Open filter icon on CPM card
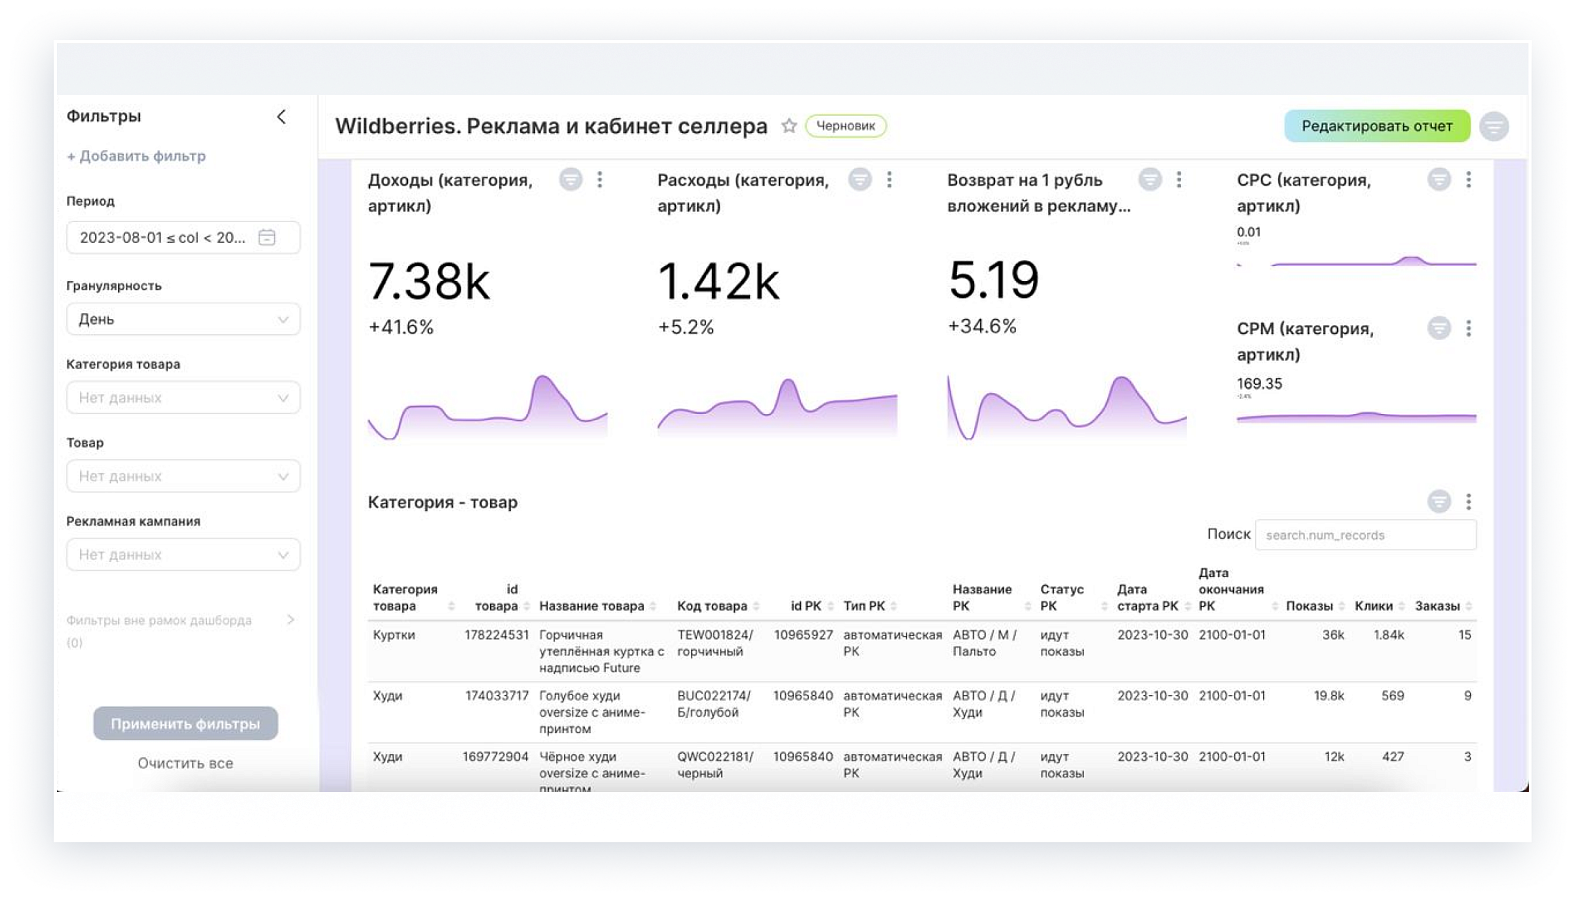Viewport: 1576px width, 900px height. click(x=1439, y=328)
